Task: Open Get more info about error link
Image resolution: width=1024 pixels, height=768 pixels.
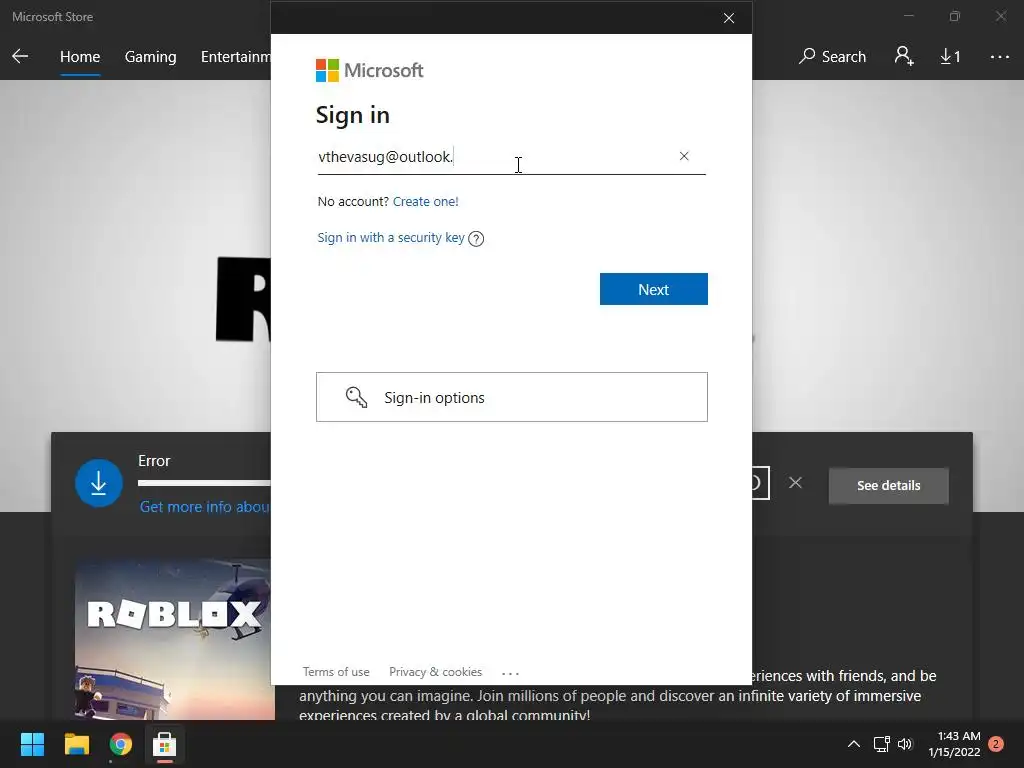Action: pyautogui.click(x=205, y=507)
